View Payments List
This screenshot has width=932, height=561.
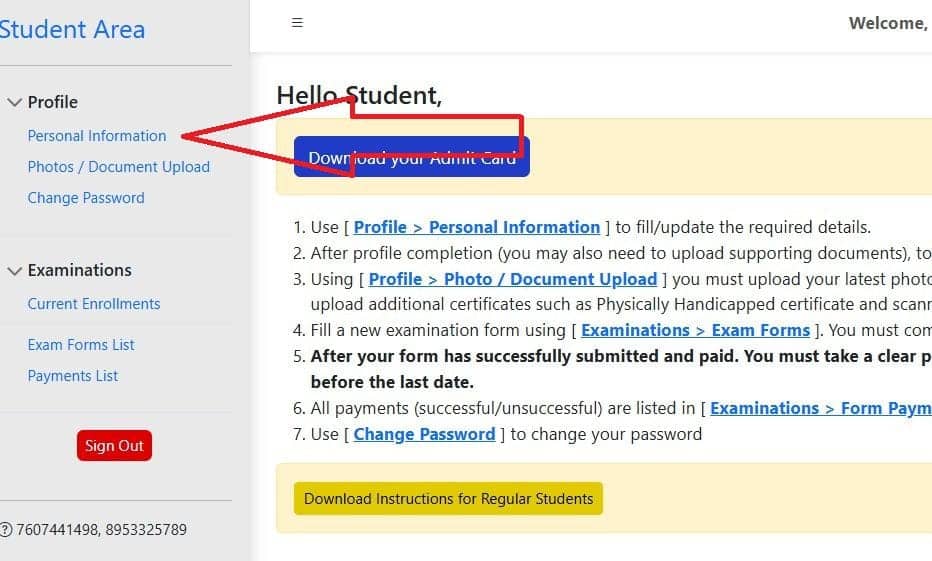pos(73,376)
